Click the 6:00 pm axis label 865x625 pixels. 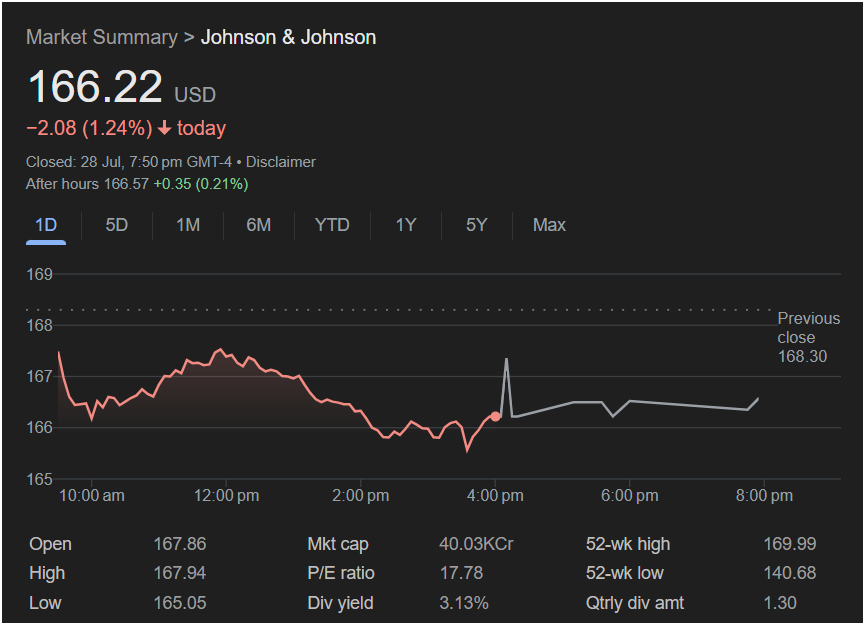pyautogui.click(x=629, y=495)
